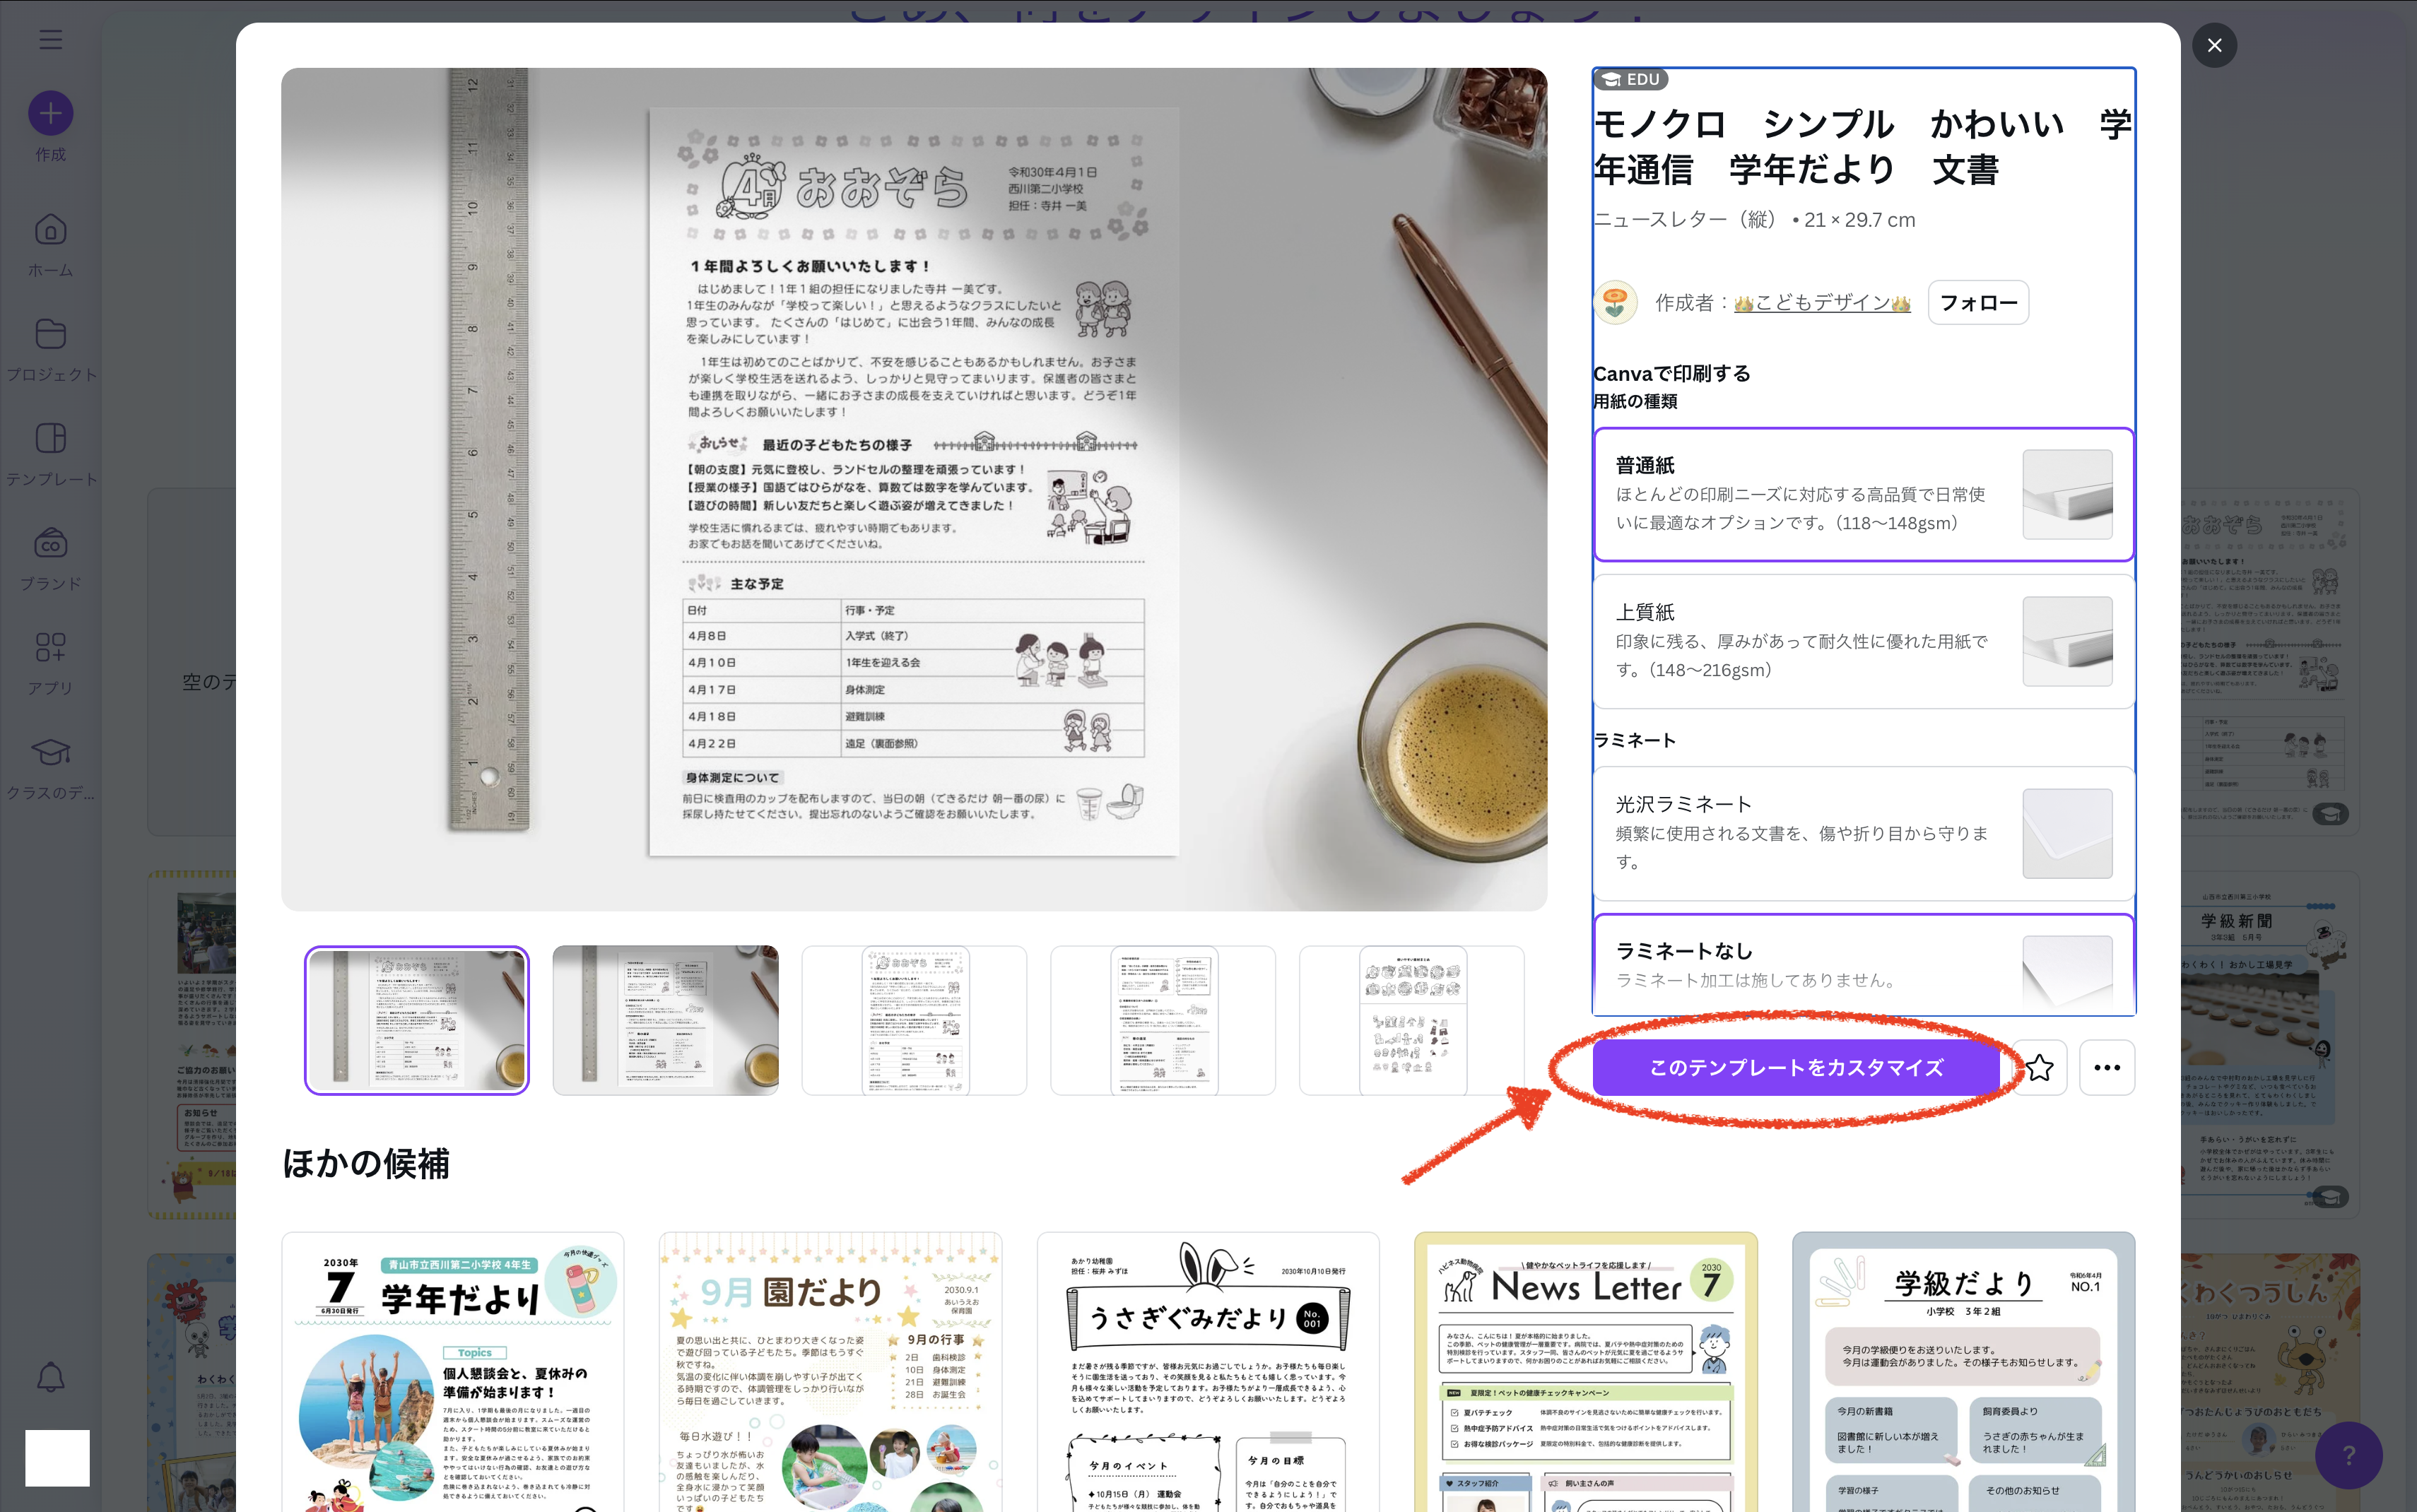The width and height of the screenshot is (2417, 1512).
Task: Click ニュースレター（縦）21 × 29.7 cm text
Action: (x=1755, y=220)
